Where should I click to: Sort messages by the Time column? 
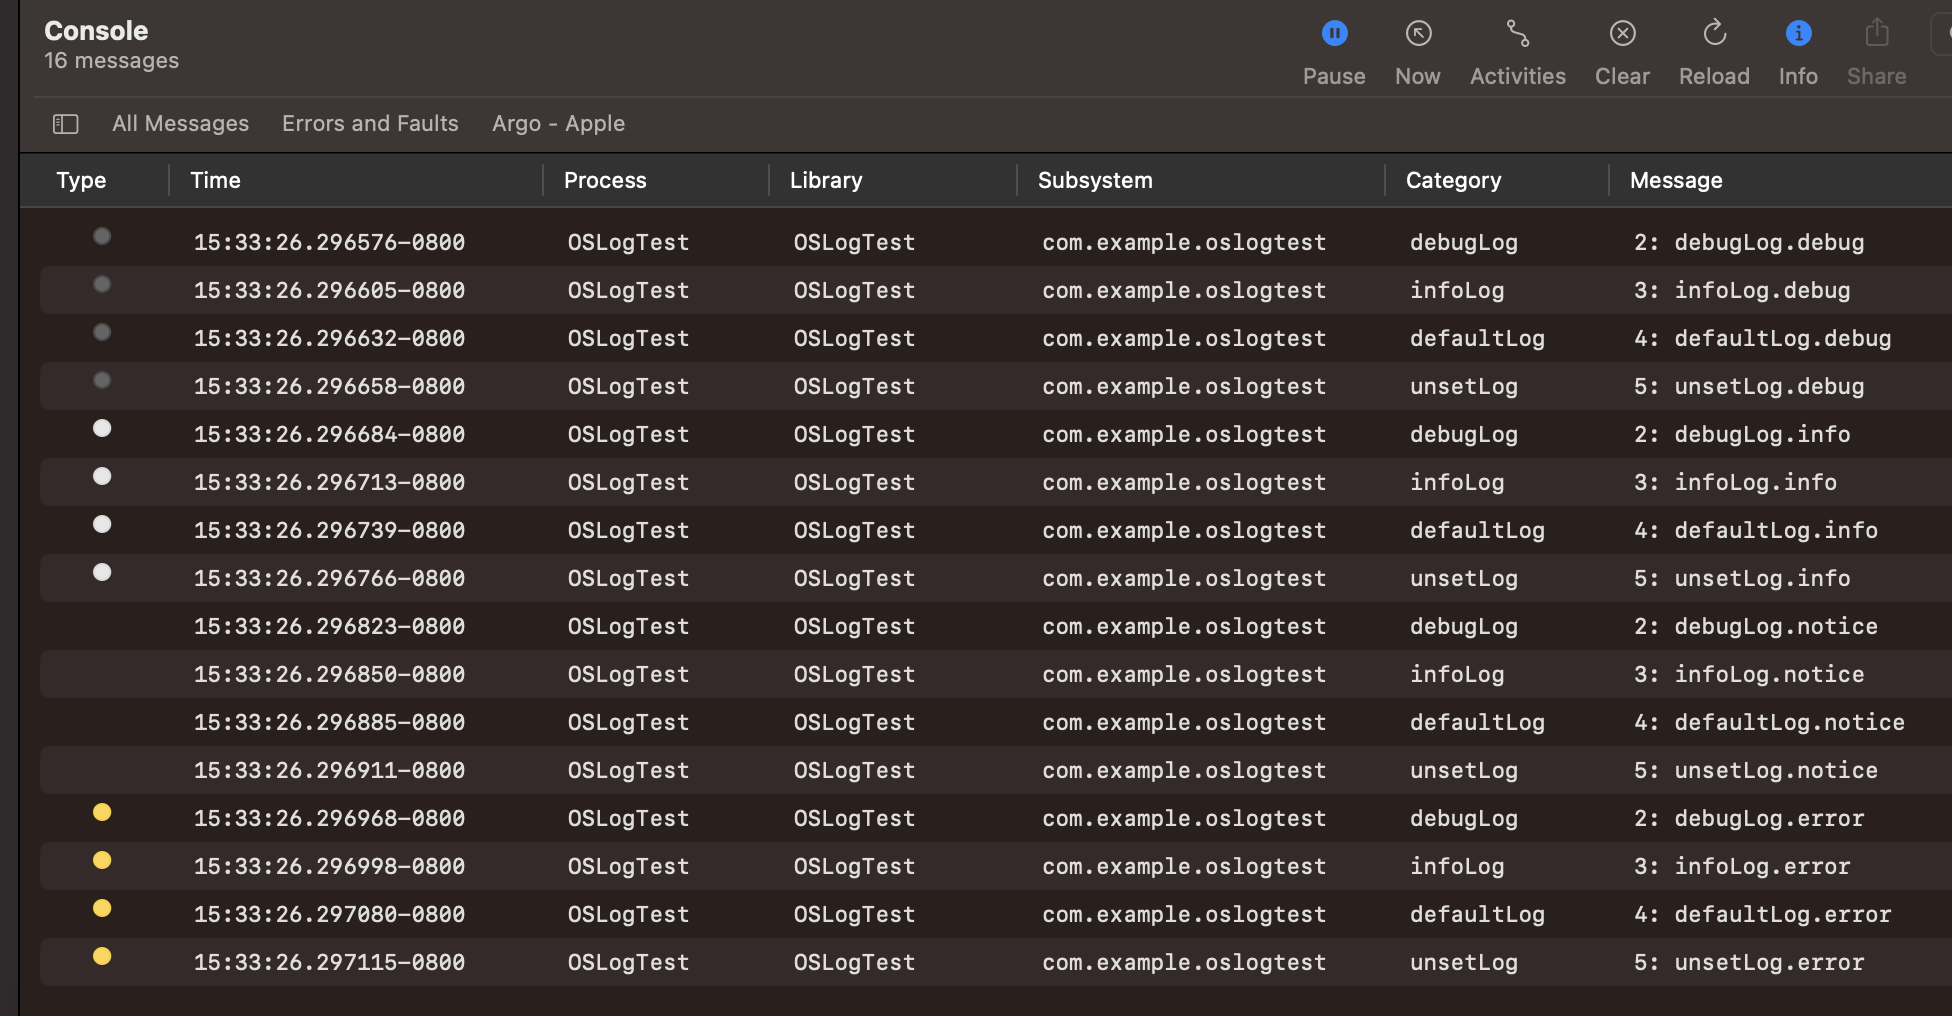215,180
